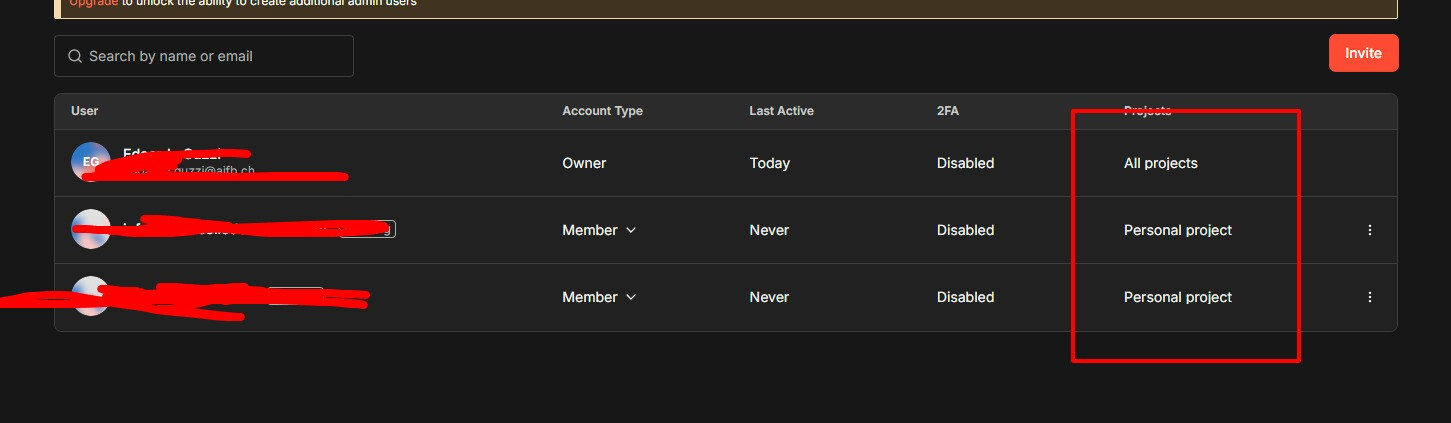Open the three-dot menu for the last Member
The height and width of the screenshot is (423, 1451).
[x=1369, y=297]
